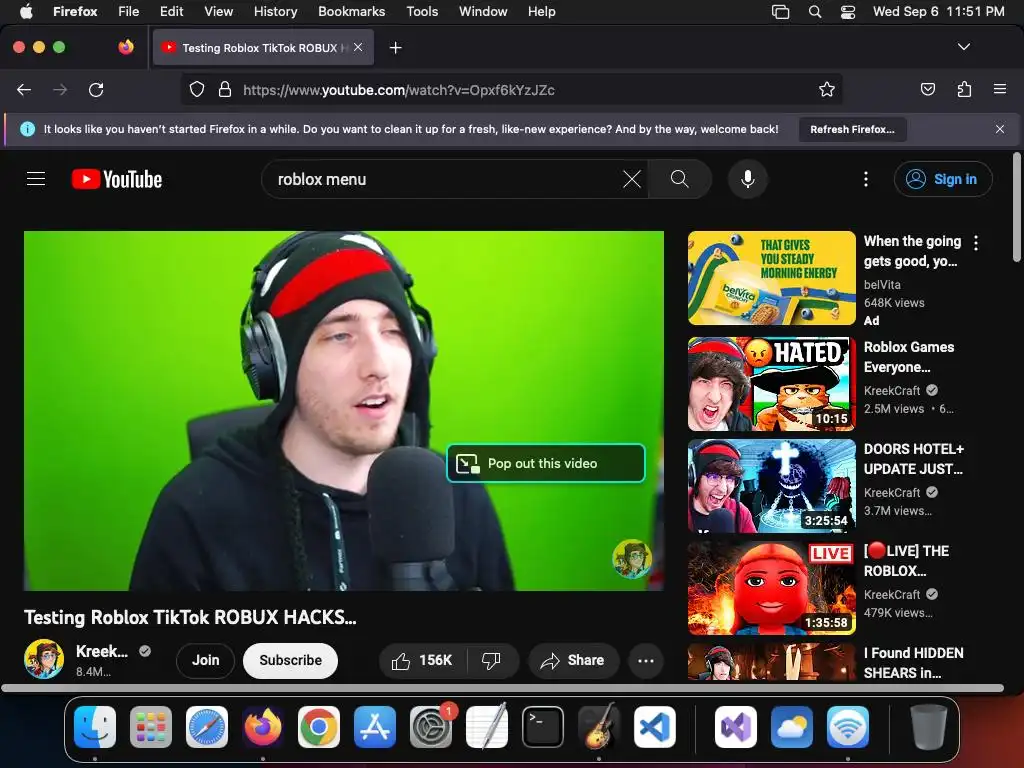Open Firefox extensions puzzle icon
This screenshot has width=1024, height=768.
pos(964,89)
